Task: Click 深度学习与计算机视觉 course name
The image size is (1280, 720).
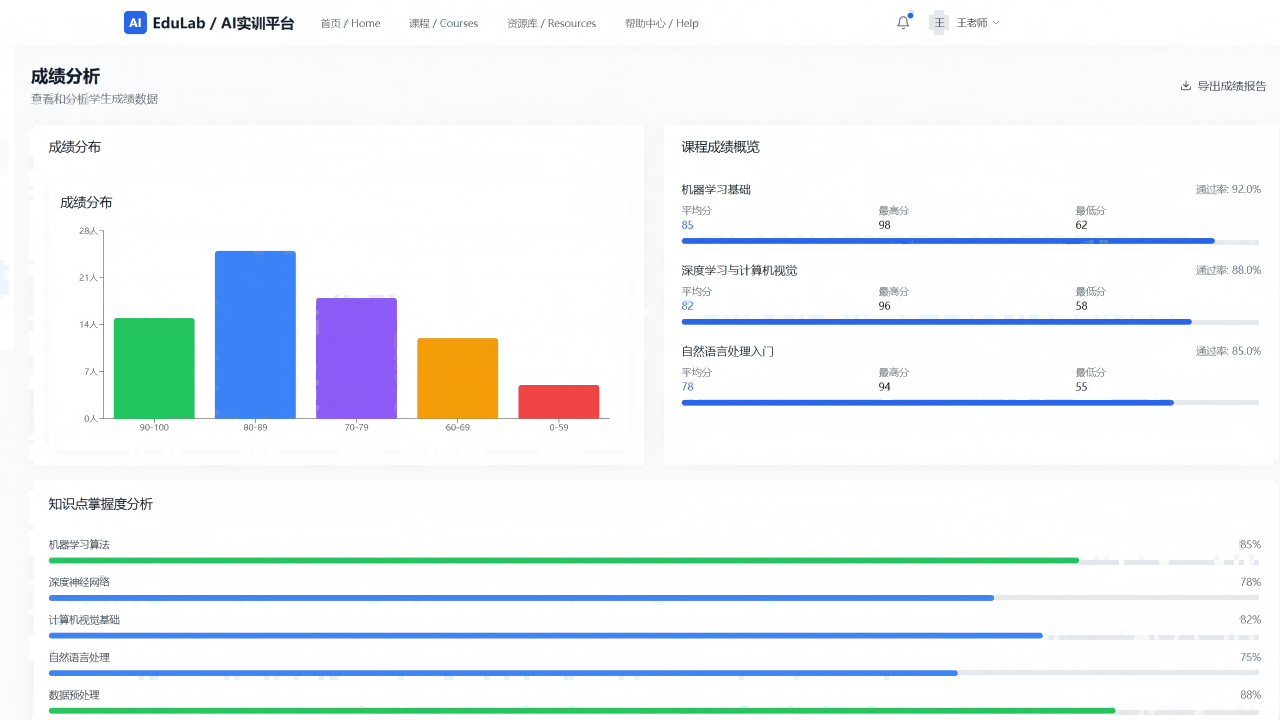Action: pyautogui.click(x=739, y=270)
